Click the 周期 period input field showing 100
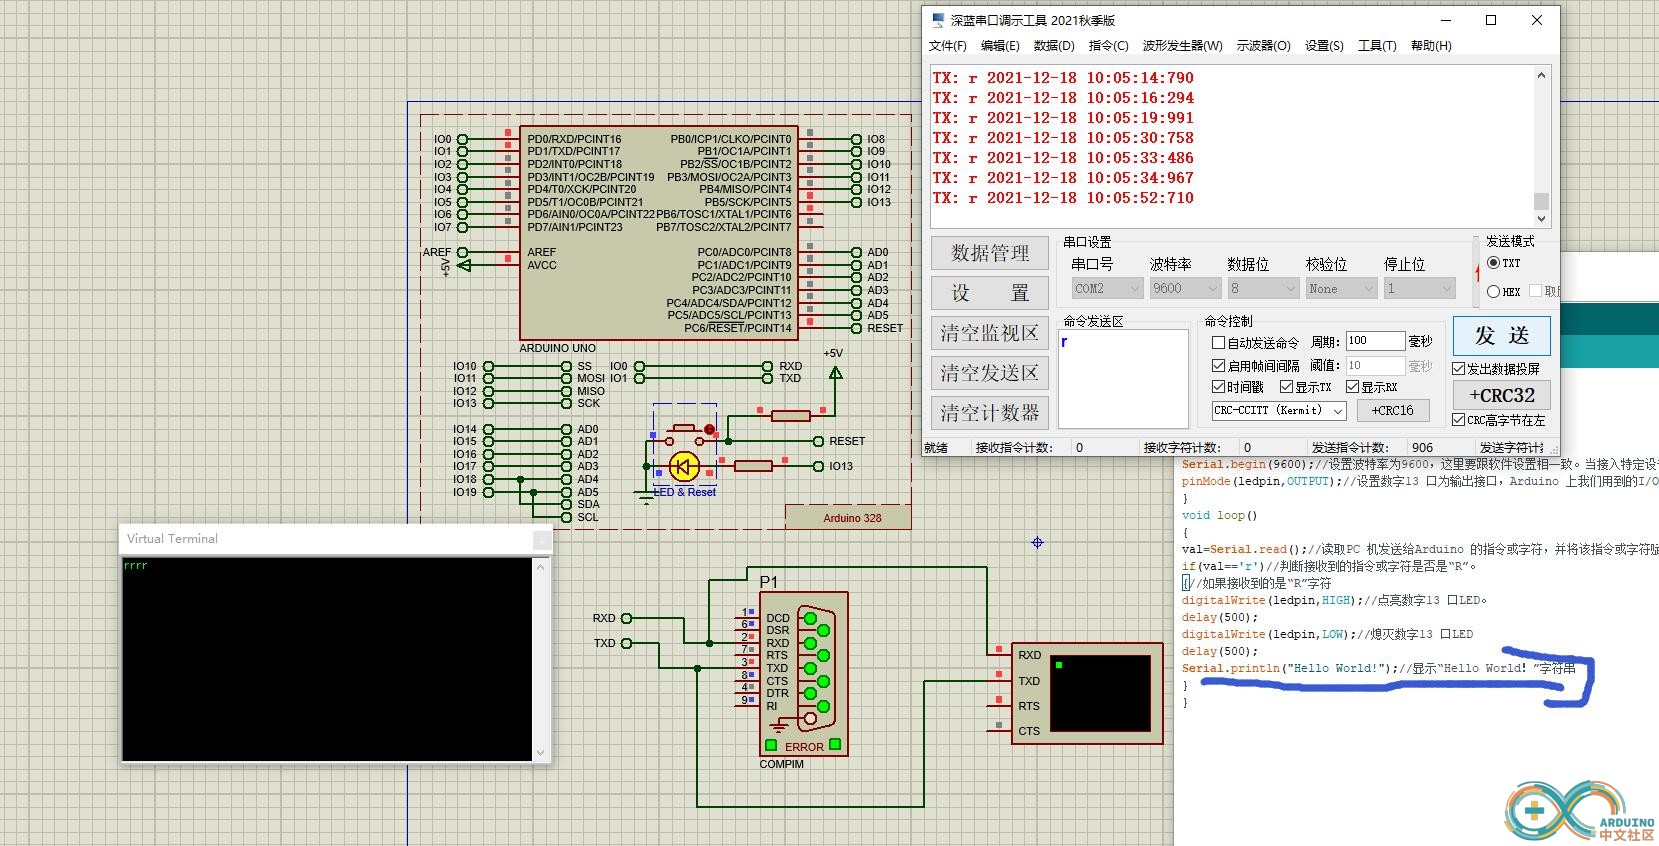This screenshot has width=1659, height=846. click(1375, 341)
